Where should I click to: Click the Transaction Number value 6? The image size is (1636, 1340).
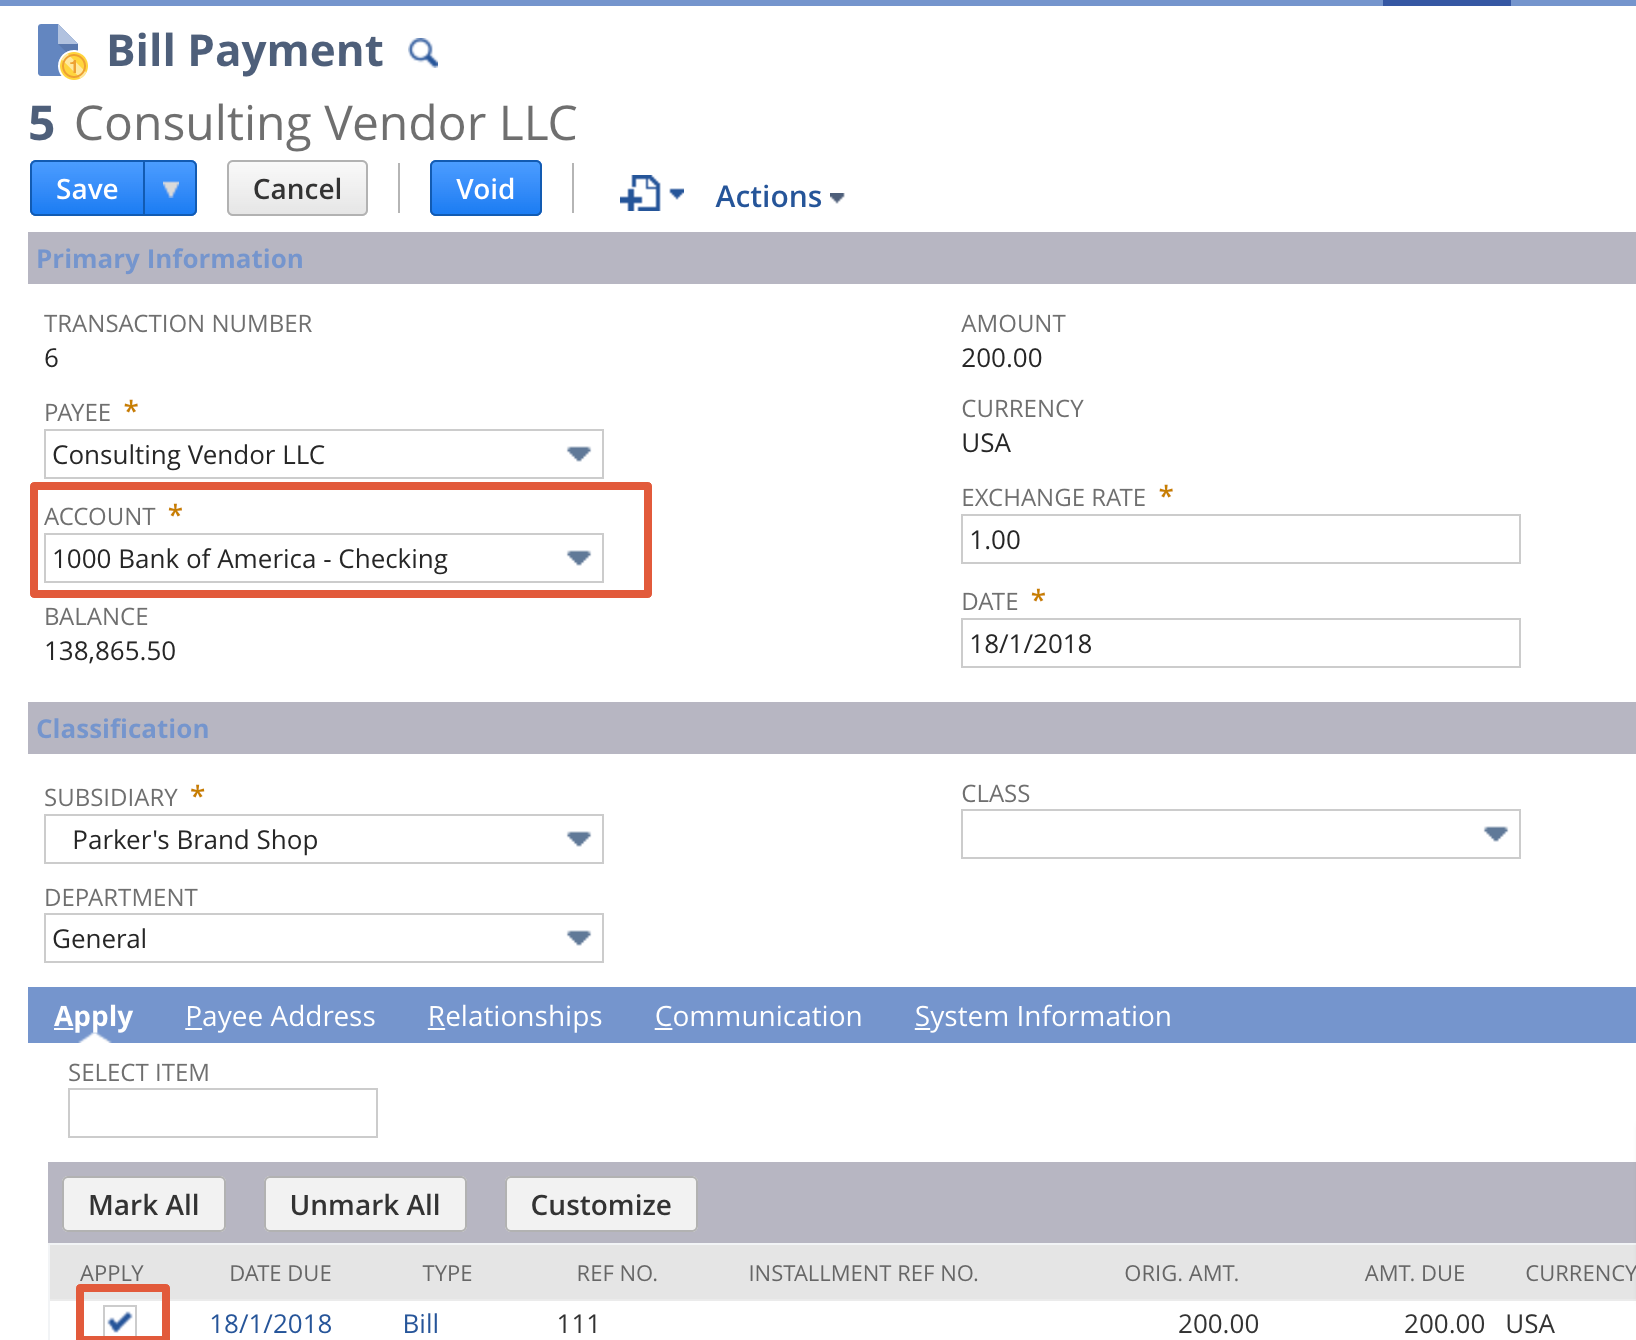[52, 358]
